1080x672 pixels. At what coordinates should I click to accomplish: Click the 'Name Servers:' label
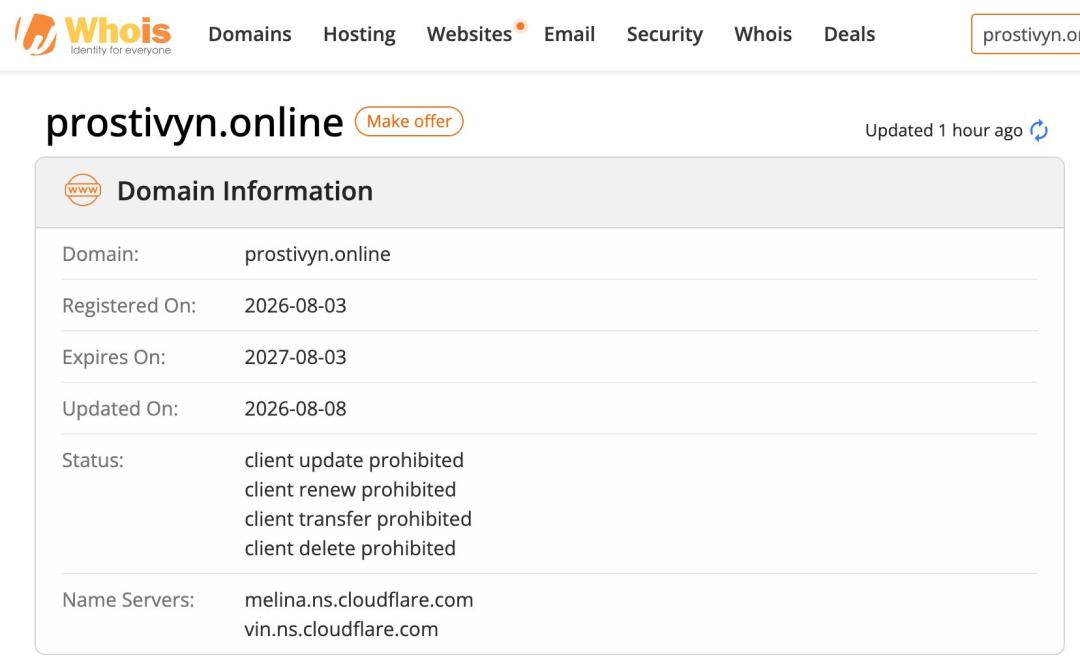coord(128,600)
